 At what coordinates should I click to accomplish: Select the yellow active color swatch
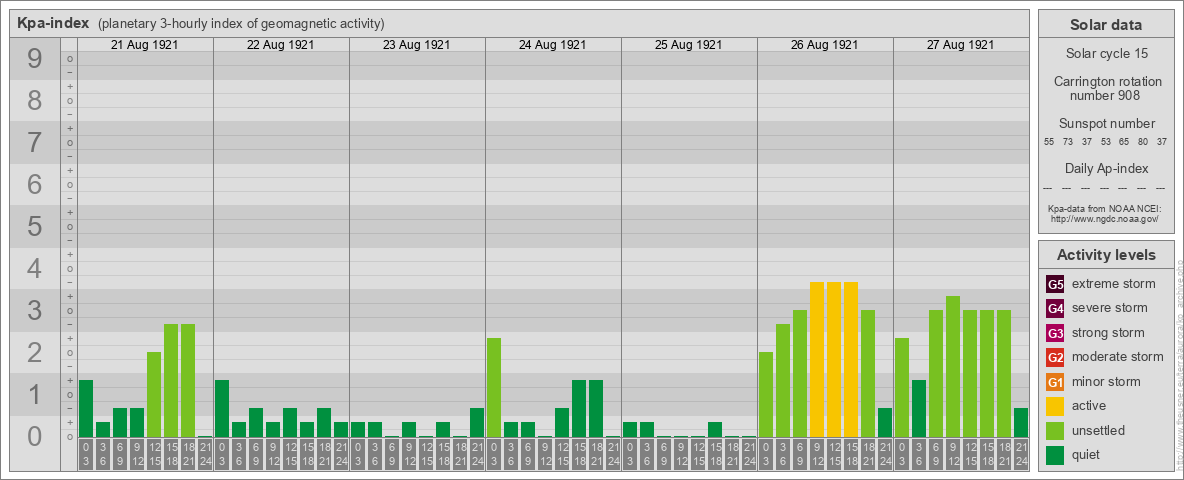(1055, 406)
